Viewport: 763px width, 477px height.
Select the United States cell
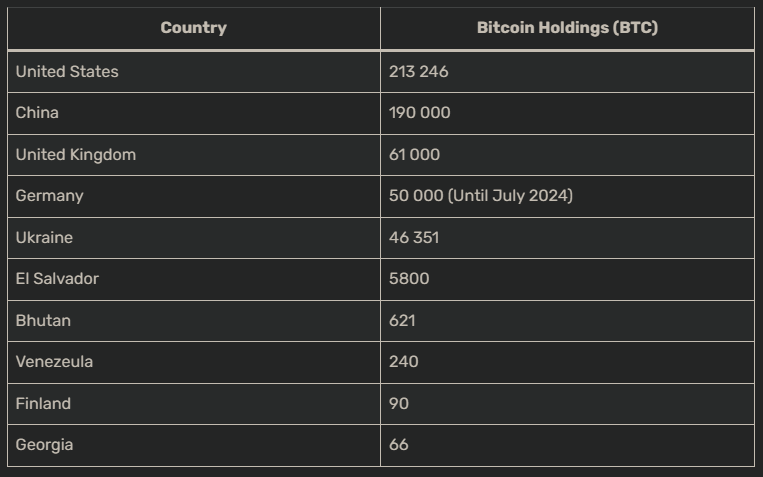click(x=67, y=72)
